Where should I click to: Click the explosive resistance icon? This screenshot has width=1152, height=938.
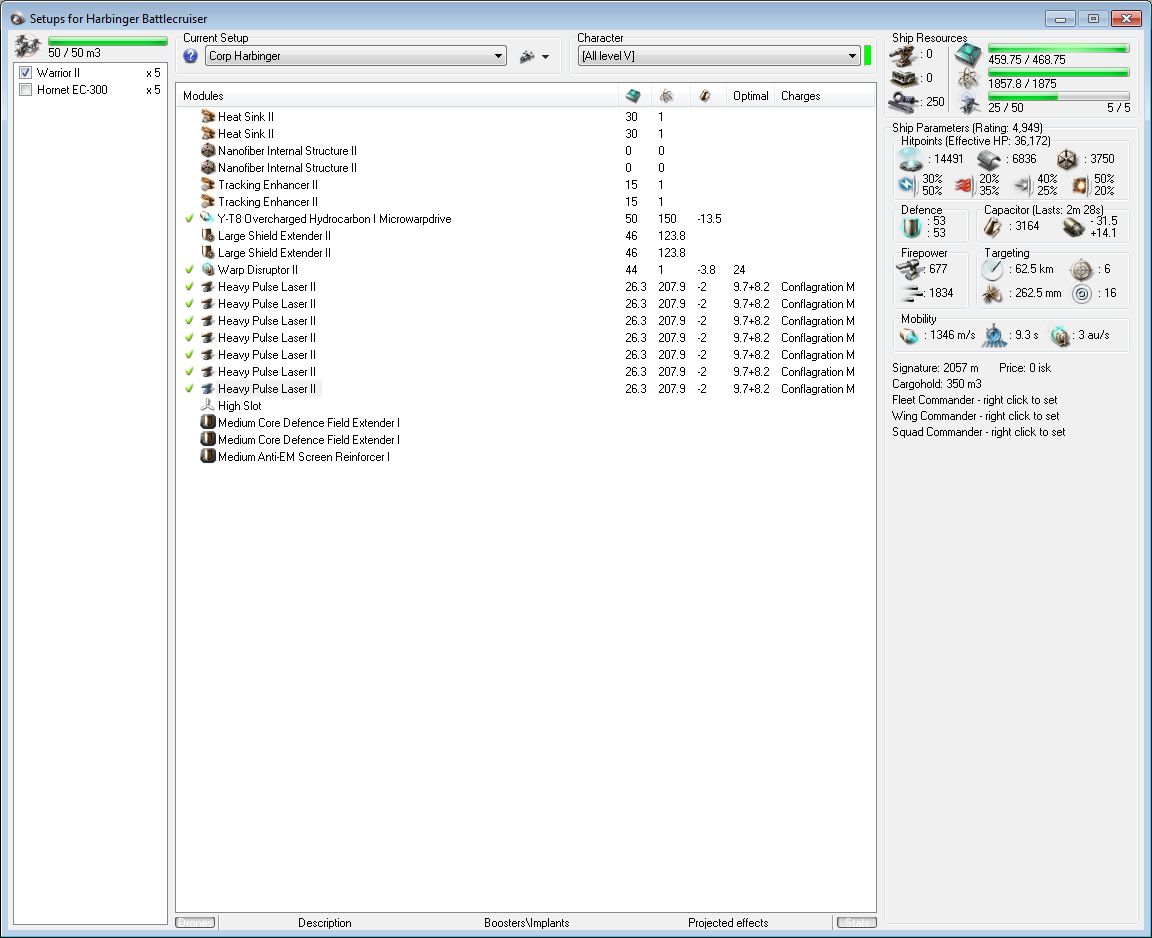(x=1080, y=185)
